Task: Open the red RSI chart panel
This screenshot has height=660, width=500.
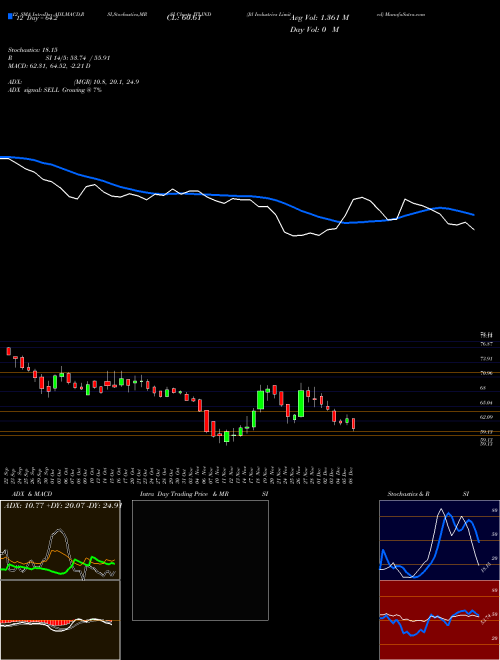Action: pyautogui.click(x=439, y=620)
